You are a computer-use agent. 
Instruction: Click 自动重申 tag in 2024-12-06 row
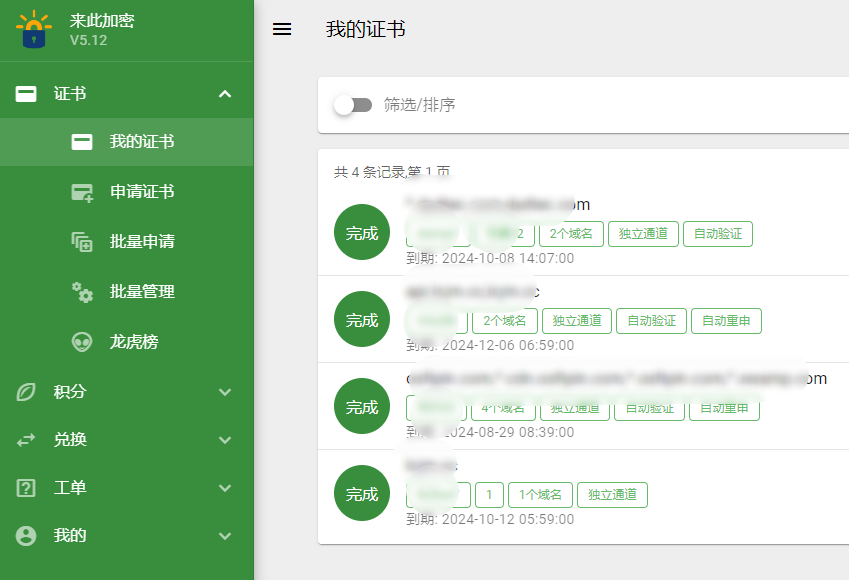(726, 321)
